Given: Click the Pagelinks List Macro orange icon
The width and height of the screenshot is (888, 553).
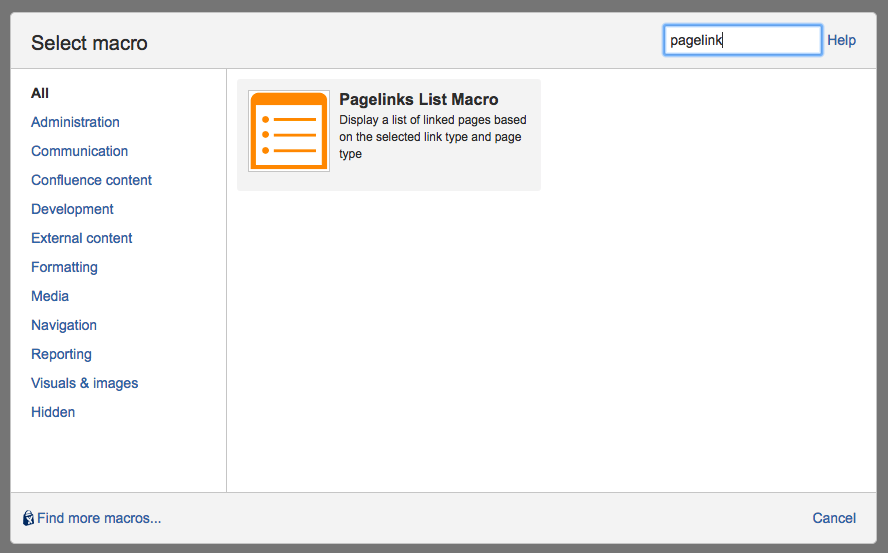Looking at the screenshot, I should [289, 131].
